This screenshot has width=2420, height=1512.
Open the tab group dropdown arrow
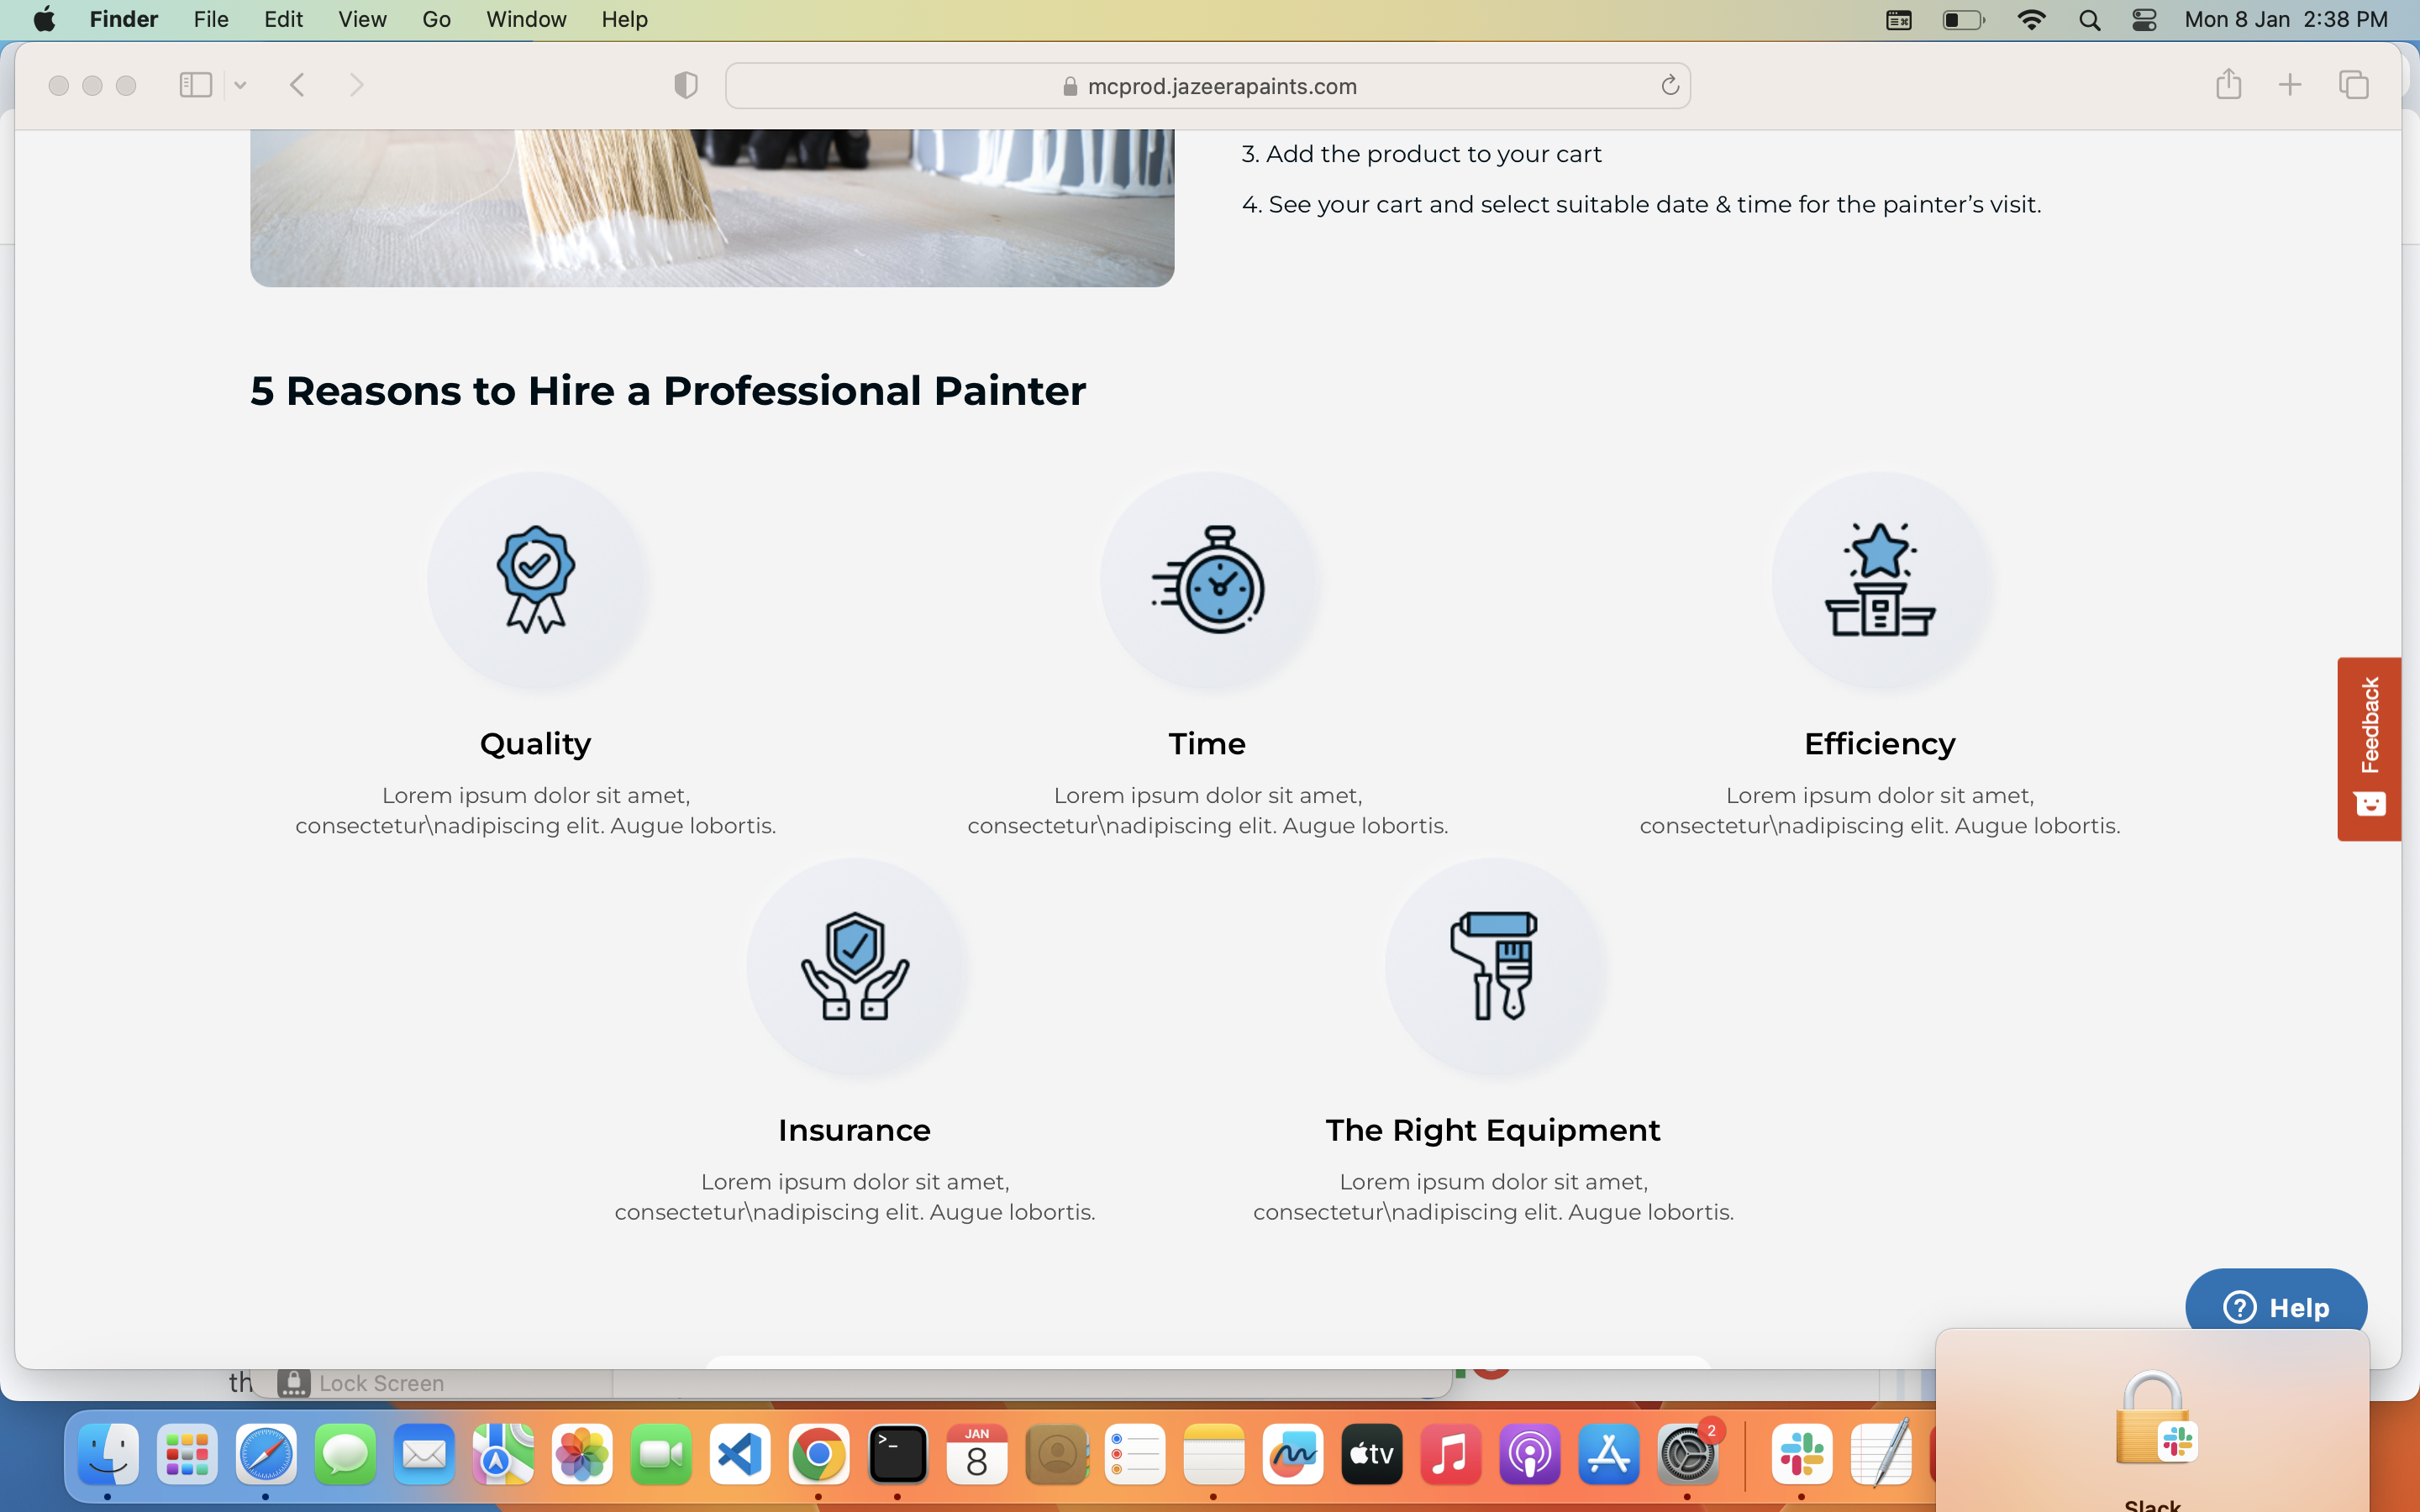pos(240,85)
